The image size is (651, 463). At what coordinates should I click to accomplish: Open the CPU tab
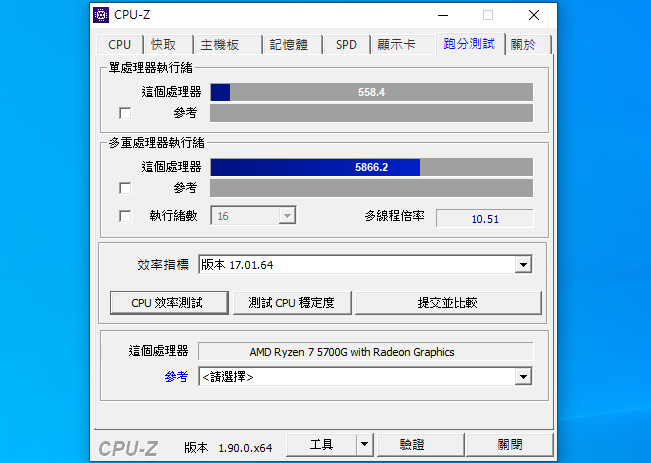(120, 44)
